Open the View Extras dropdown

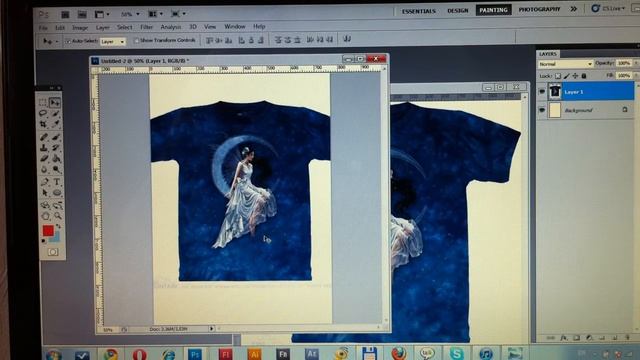point(102,14)
